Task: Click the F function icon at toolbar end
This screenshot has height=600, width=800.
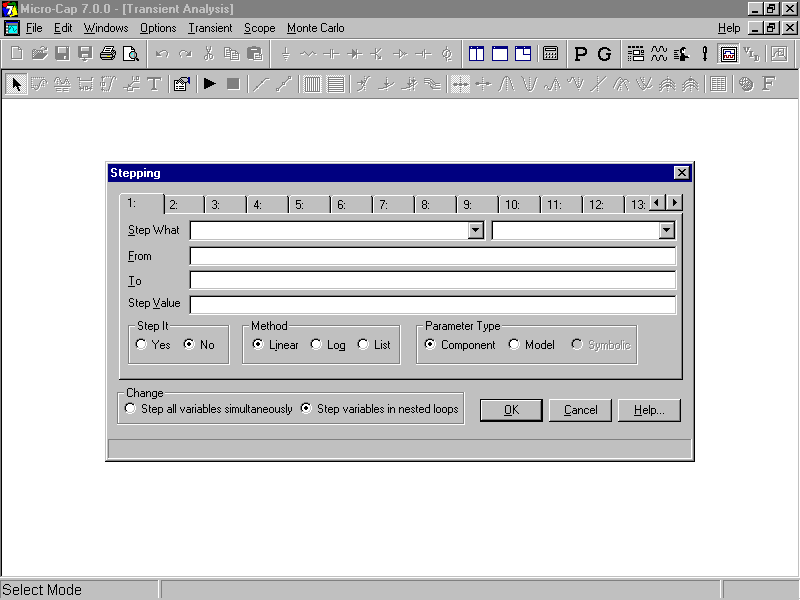Action: coord(768,84)
